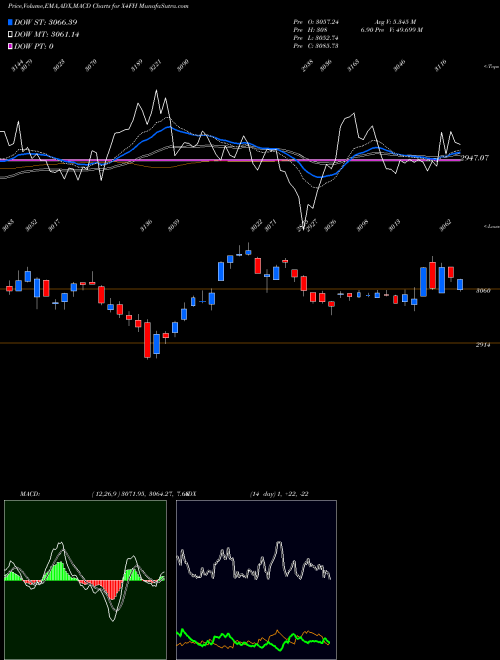Select the 'DOW PT: 0' legend text
500x660 pixels.
tap(34, 47)
